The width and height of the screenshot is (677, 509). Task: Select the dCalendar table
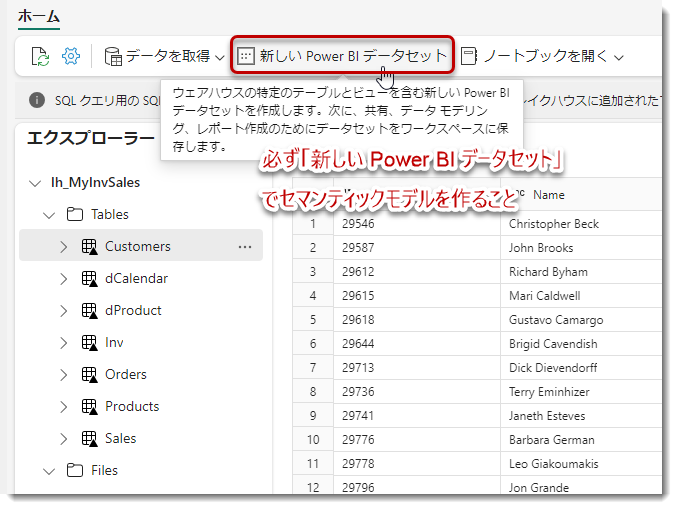[x=136, y=278]
